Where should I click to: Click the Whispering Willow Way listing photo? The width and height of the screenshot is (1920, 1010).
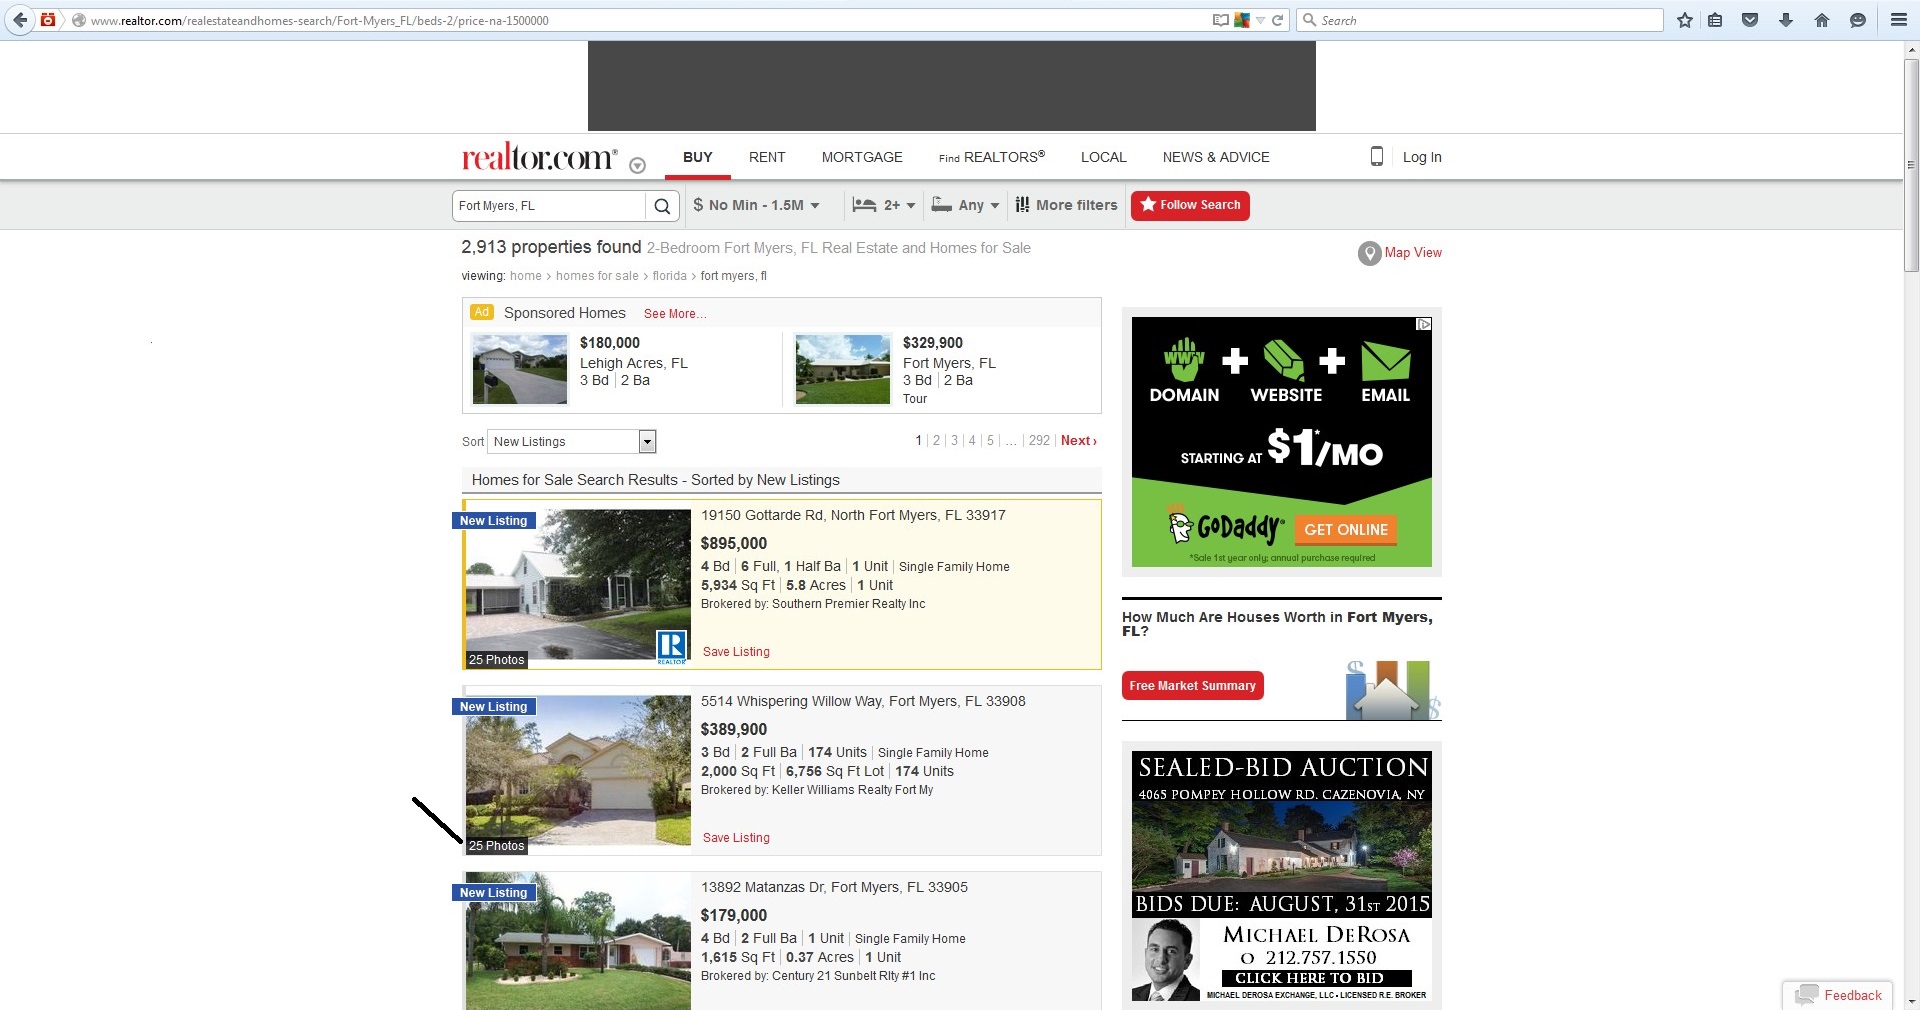click(x=578, y=771)
